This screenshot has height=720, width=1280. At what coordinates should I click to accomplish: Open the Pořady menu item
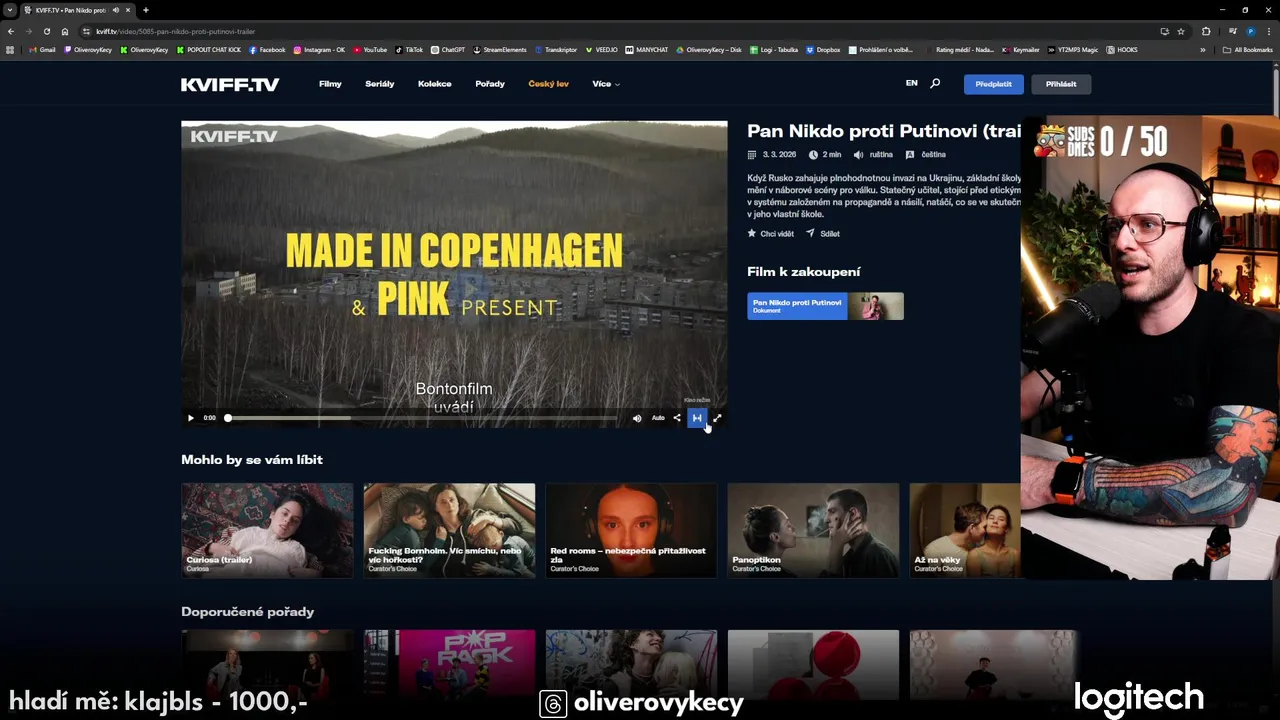point(490,84)
